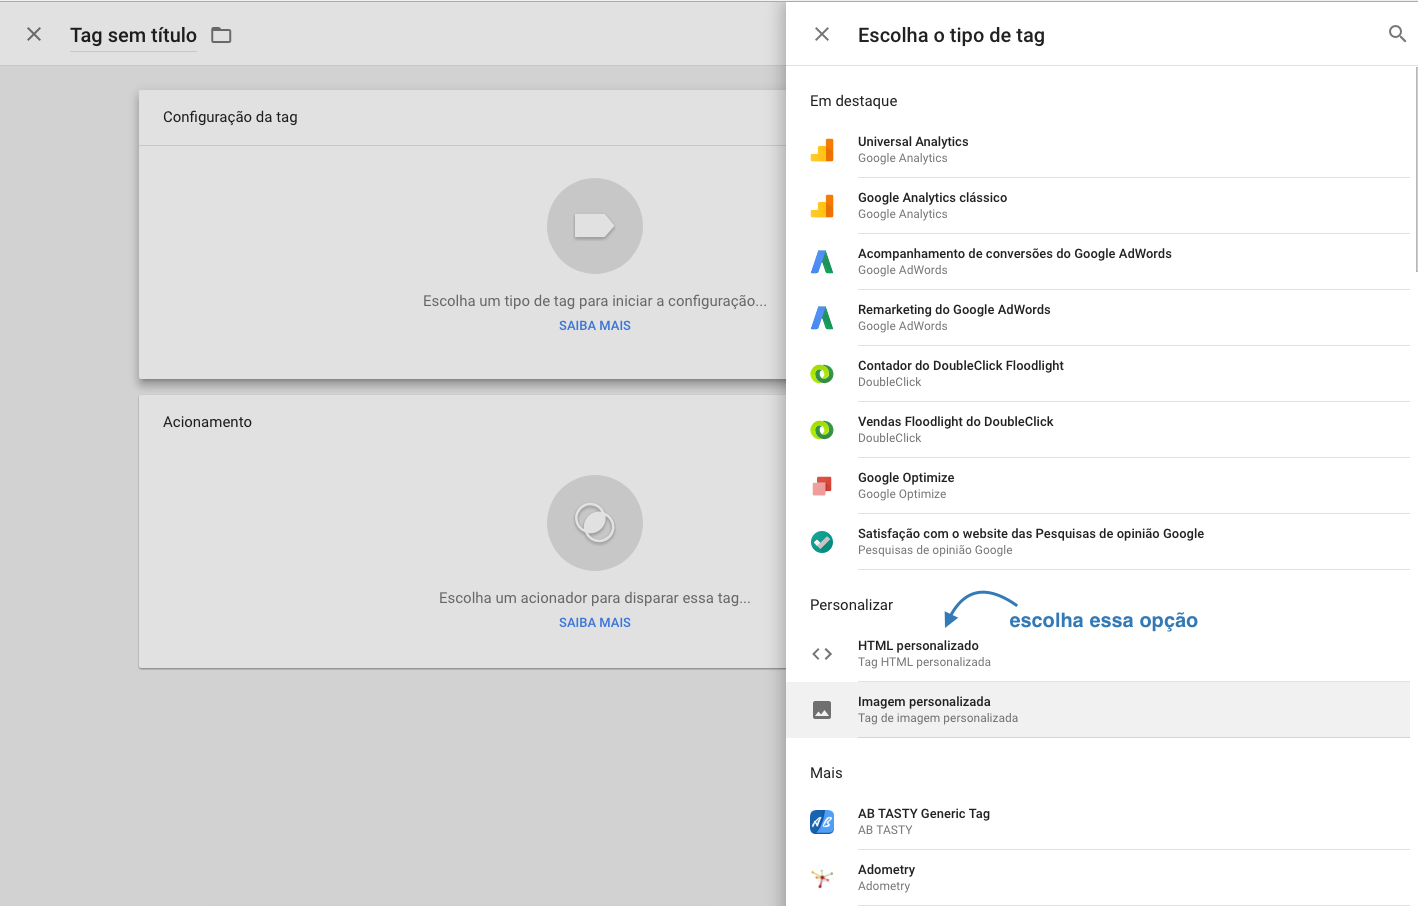Screen dimensions: 1418x906
Task: Click 'Escolha um acionador' prompt text
Action: coord(595,598)
